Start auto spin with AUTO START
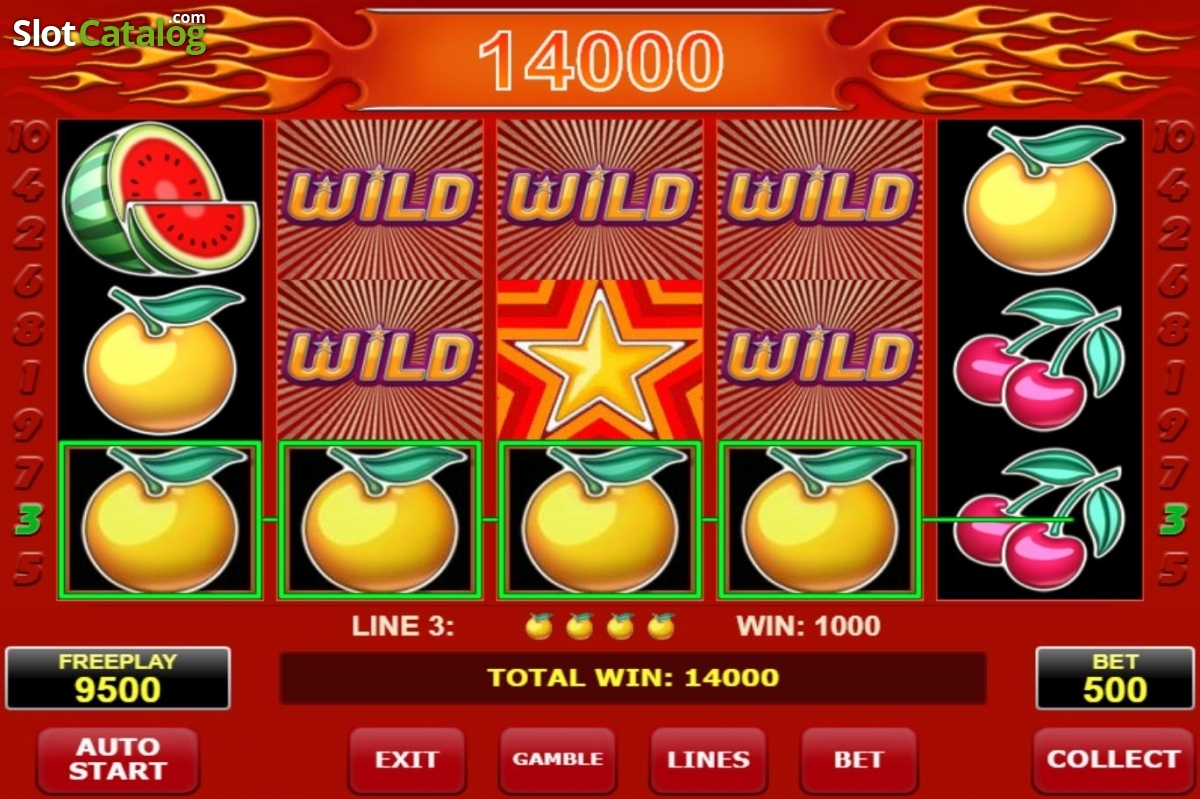The image size is (1200, 799). [118, 760]
